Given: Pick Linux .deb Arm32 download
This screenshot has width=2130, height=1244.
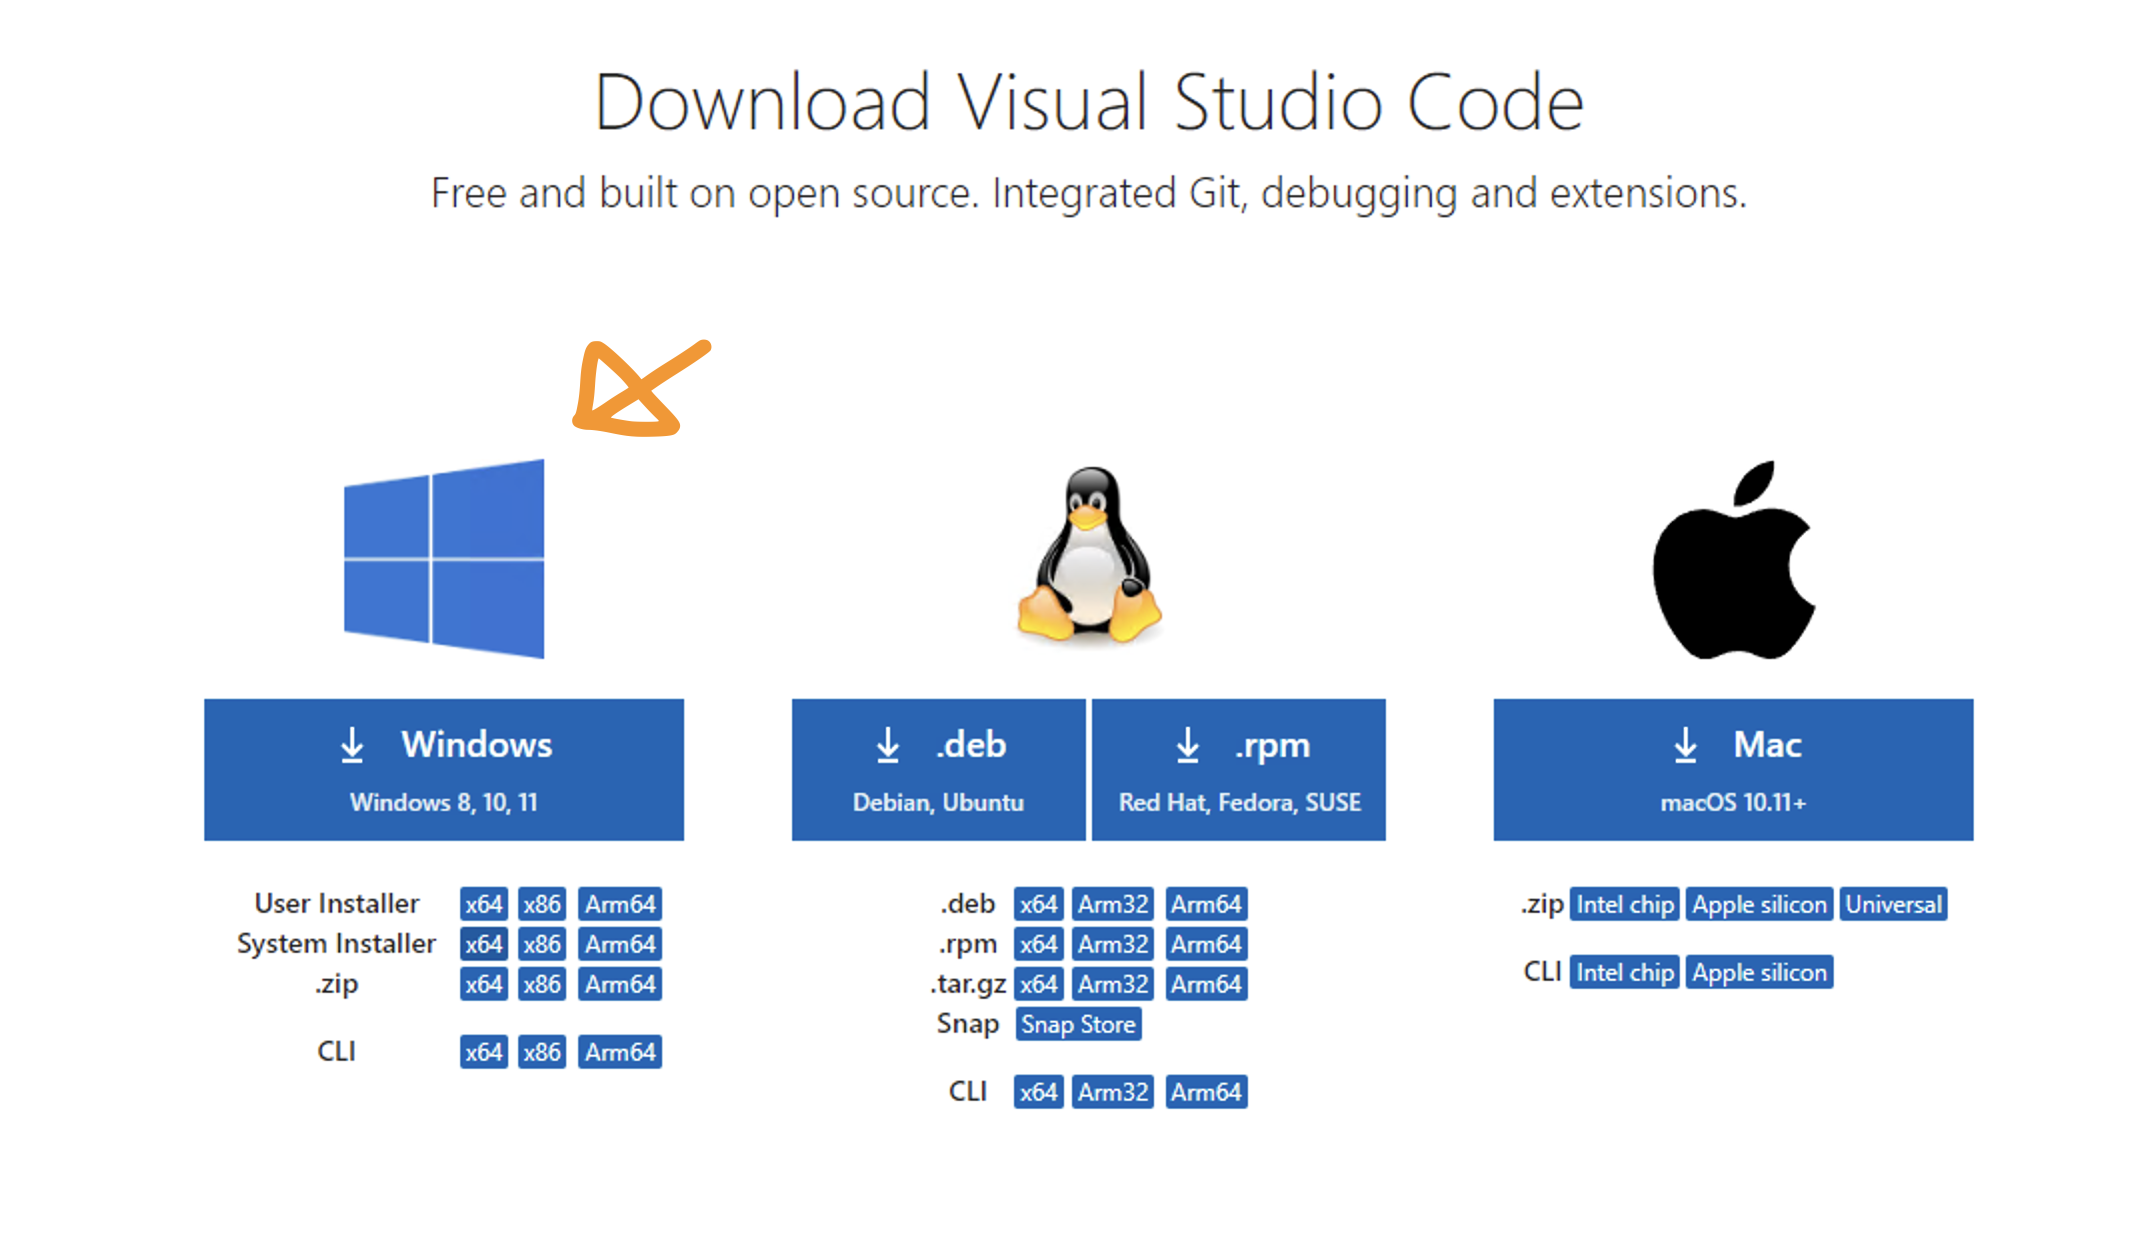Looking at the screenshot, I should (1113, 904).
